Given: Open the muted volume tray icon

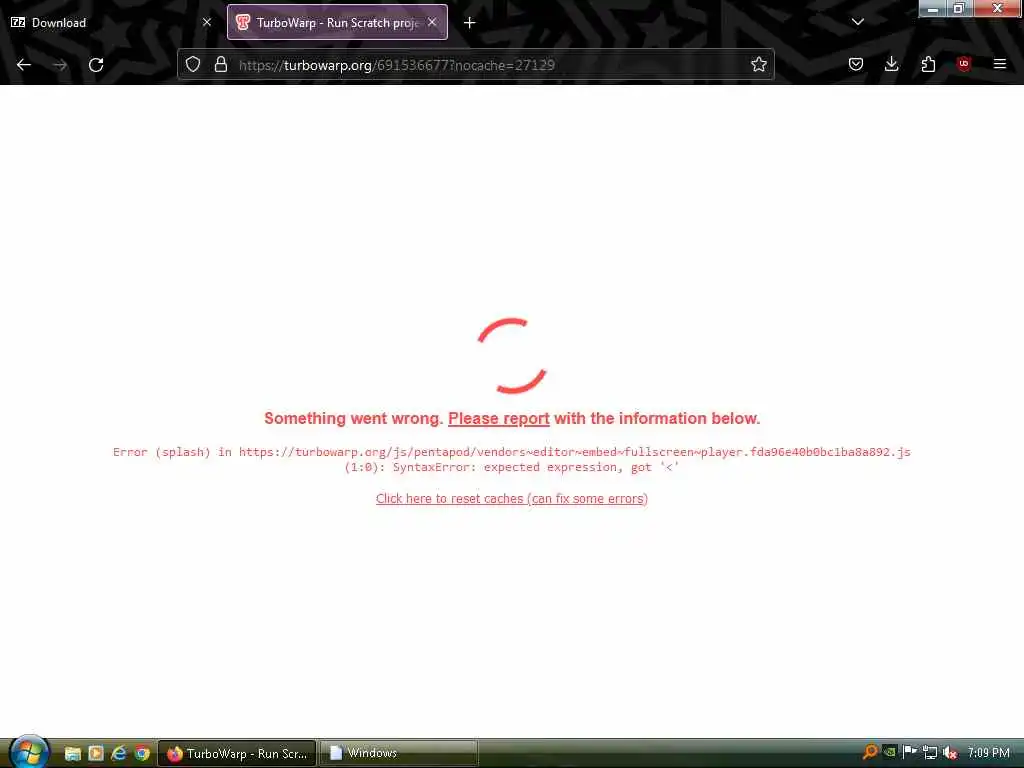Looking at the screenshot, I should (950, 753).
